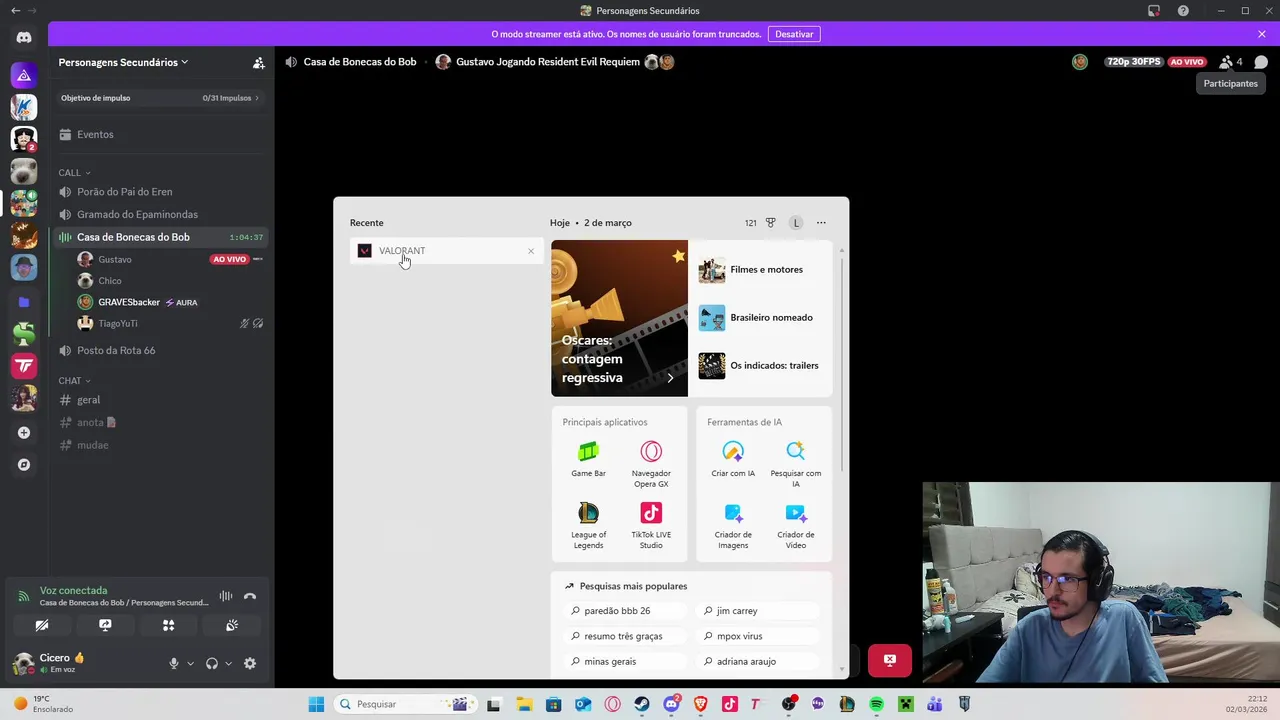The width and height of the screenshot is (1280, 720).
Task: Toggle screen share in voice panel
Action: [105, 625]
